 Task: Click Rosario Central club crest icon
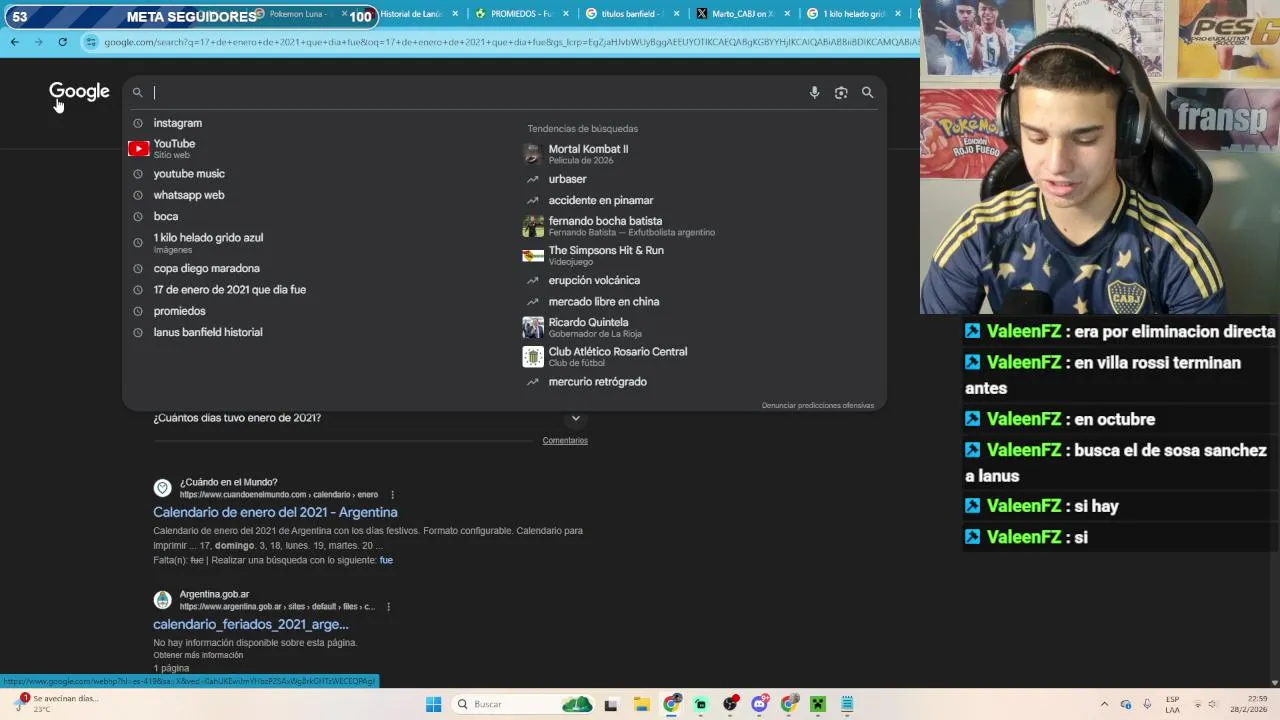tap(533, 356)
